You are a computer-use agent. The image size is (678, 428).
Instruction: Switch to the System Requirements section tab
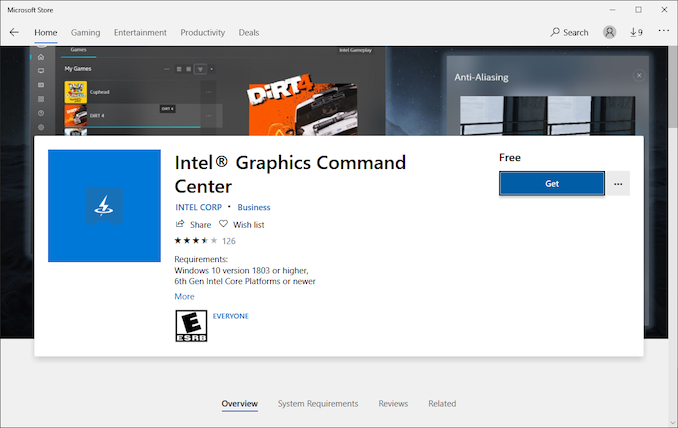(x=317, y=404)
